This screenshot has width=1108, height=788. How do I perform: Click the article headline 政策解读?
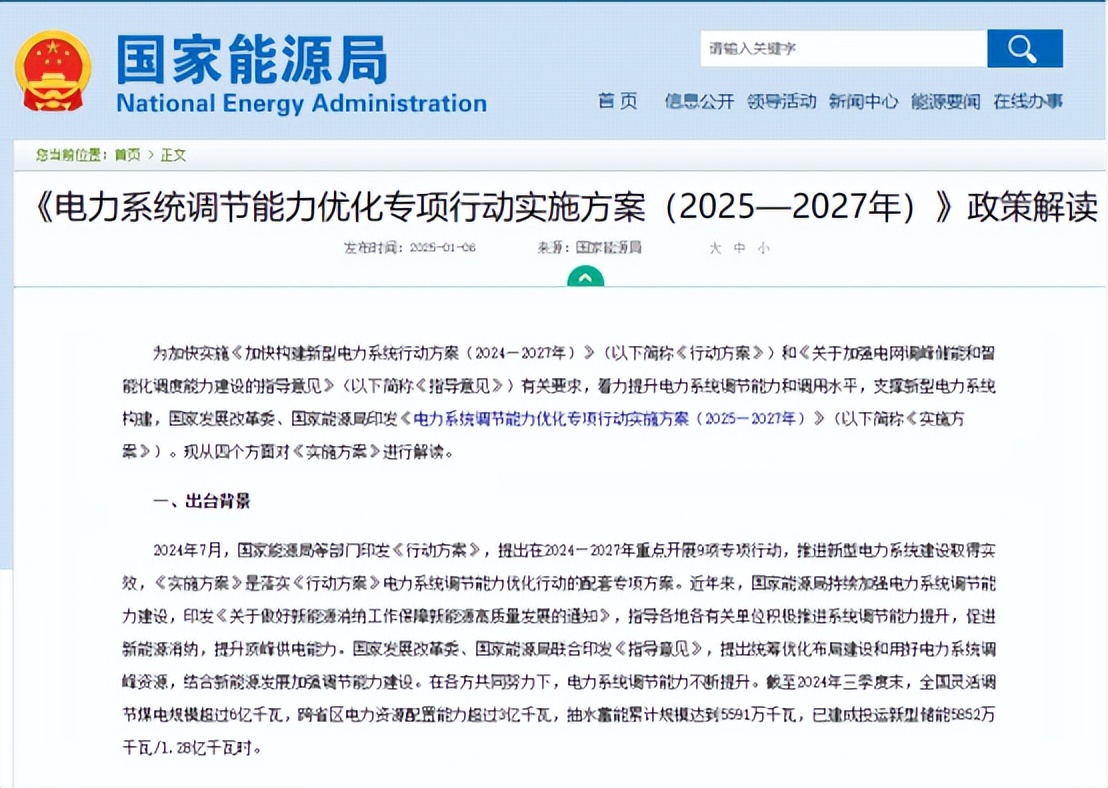tap(566, 207)
